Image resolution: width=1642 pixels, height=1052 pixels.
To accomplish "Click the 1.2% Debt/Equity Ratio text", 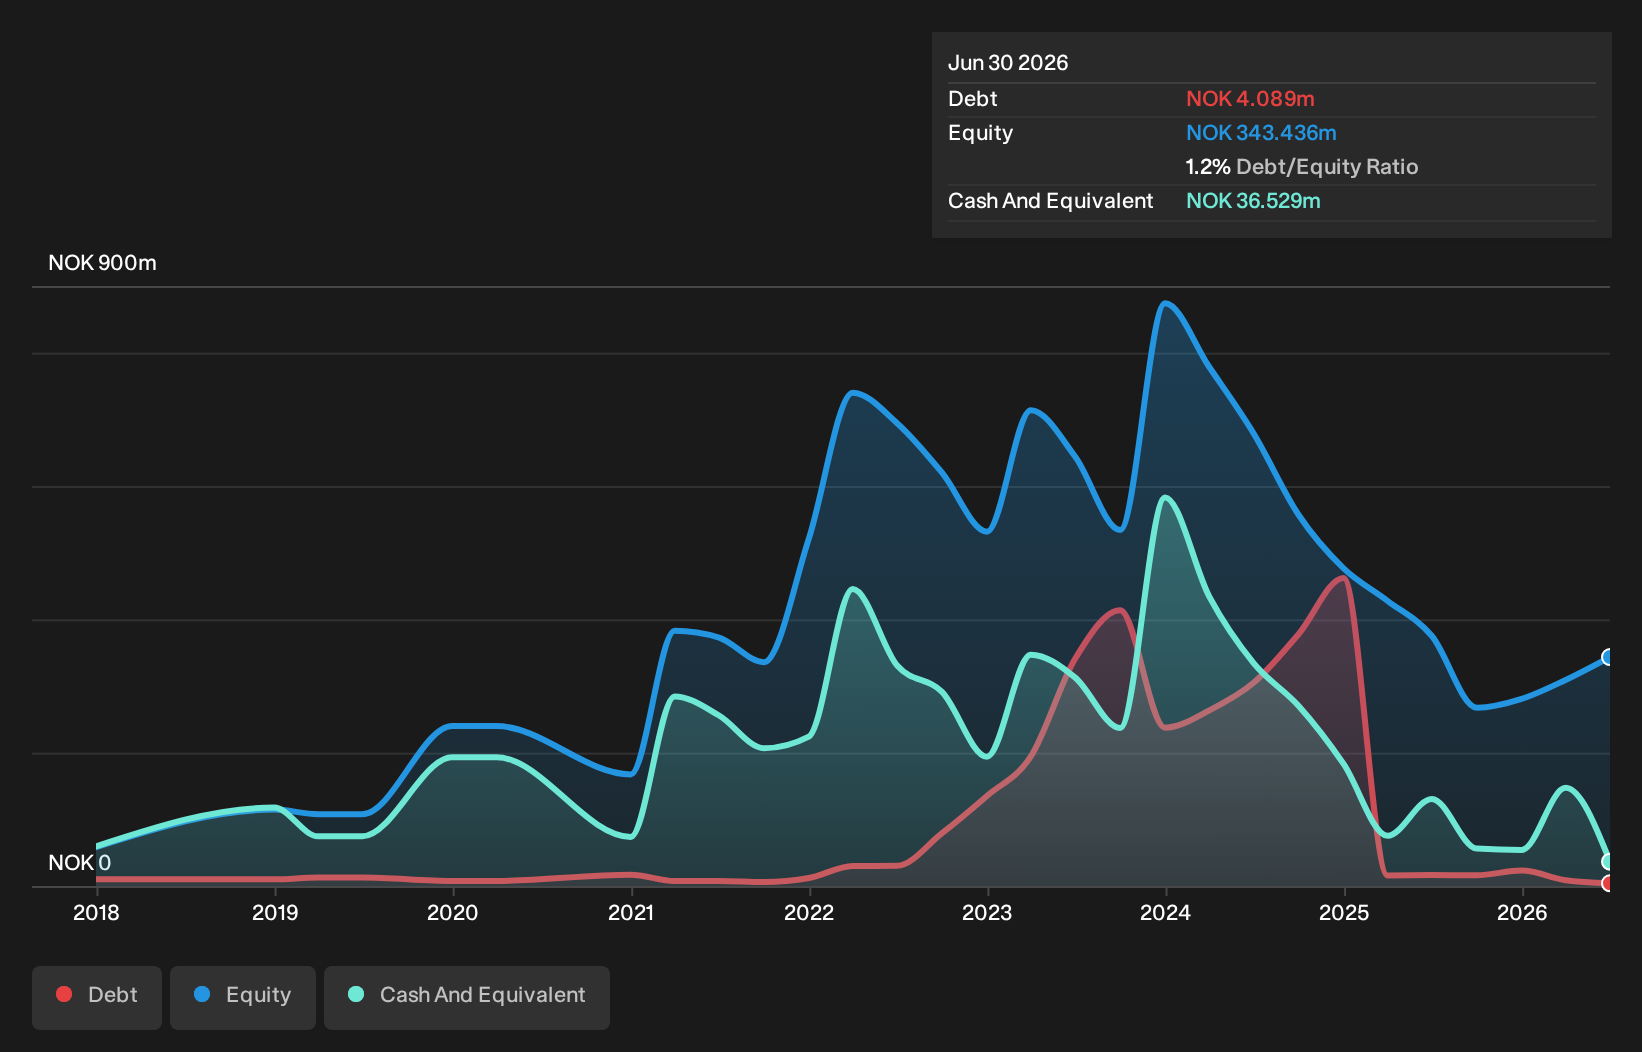I will pos(1302,167).
